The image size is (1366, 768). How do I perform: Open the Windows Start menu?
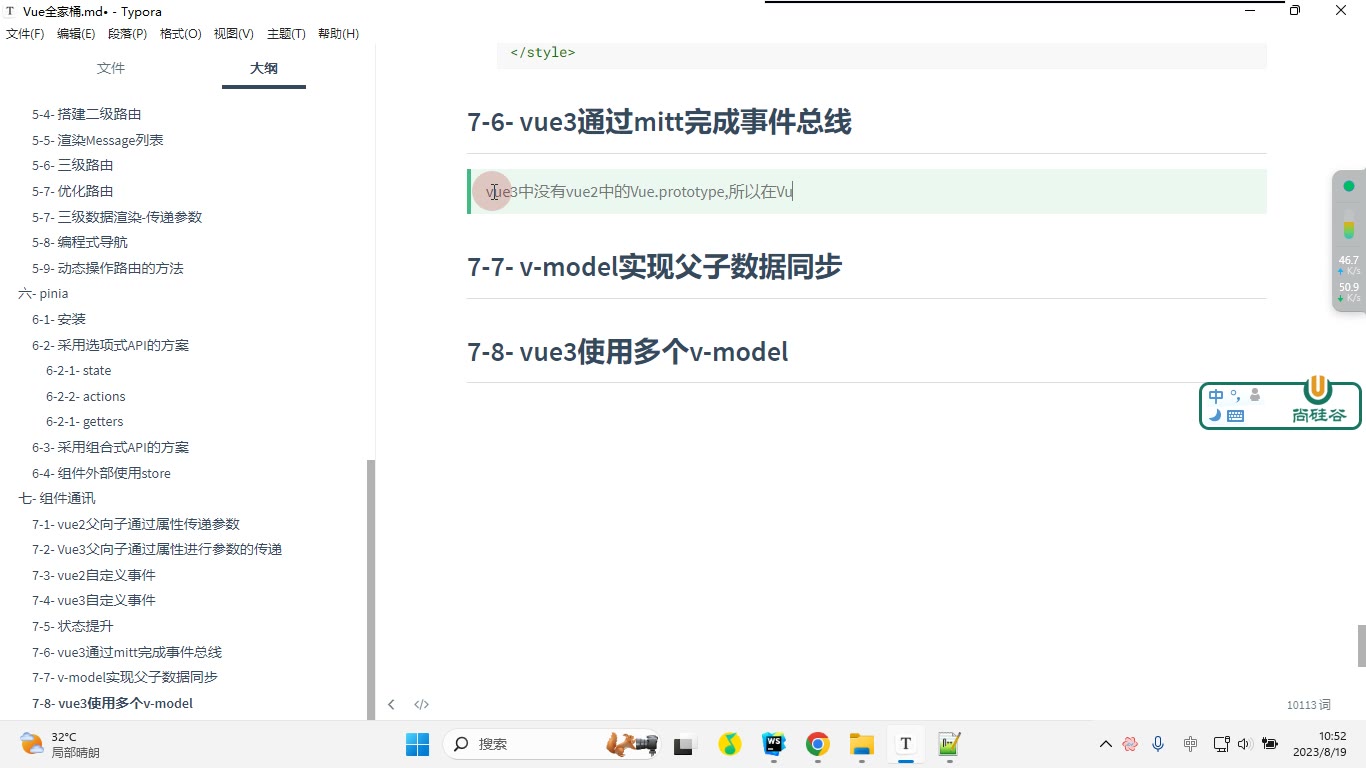(x=417, y=744)
